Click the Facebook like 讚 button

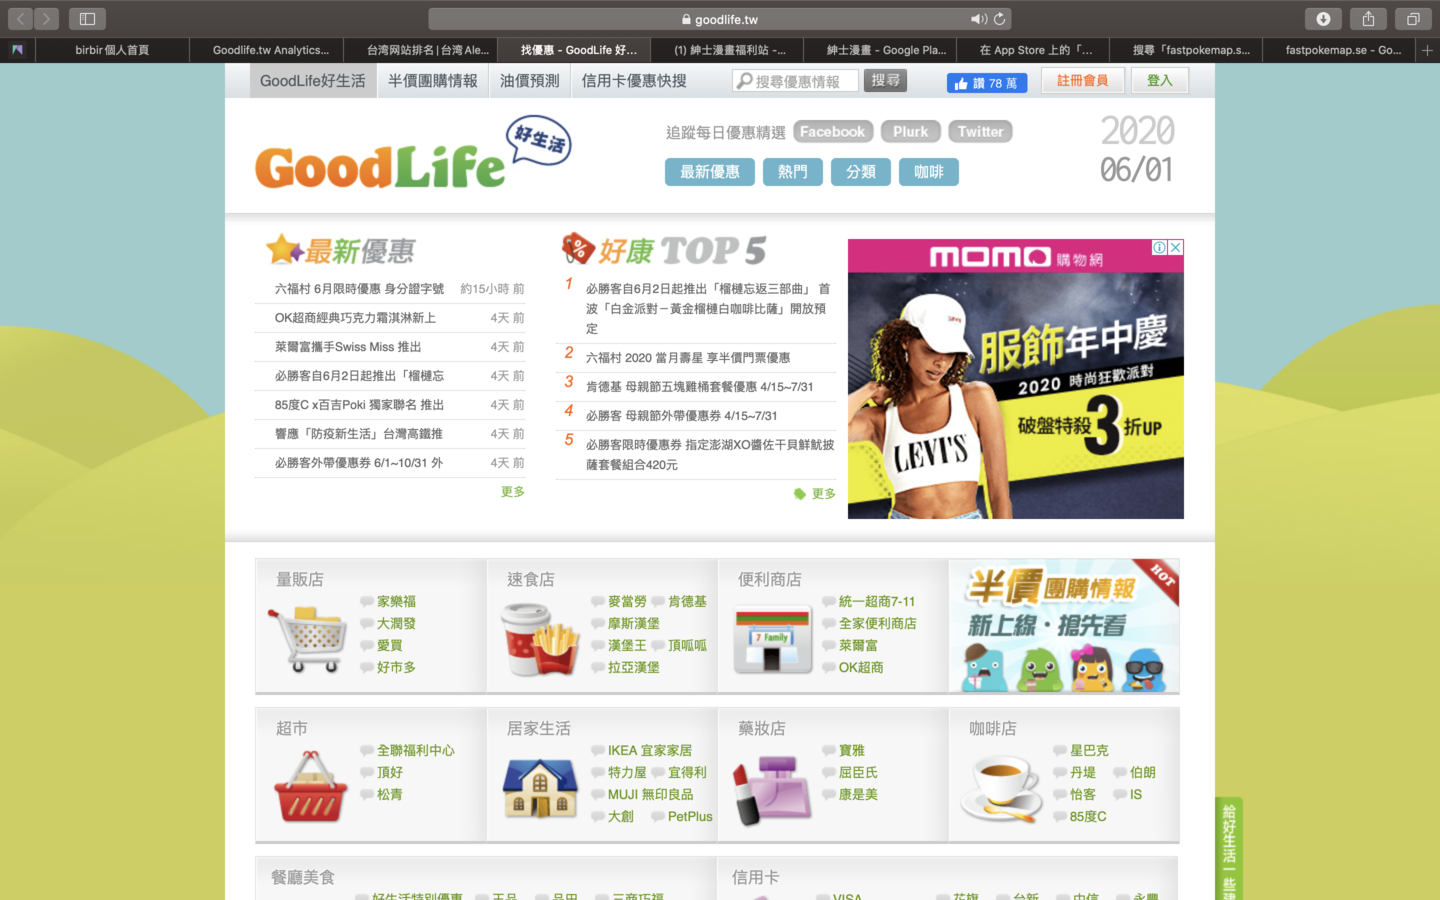pos(986,83)
